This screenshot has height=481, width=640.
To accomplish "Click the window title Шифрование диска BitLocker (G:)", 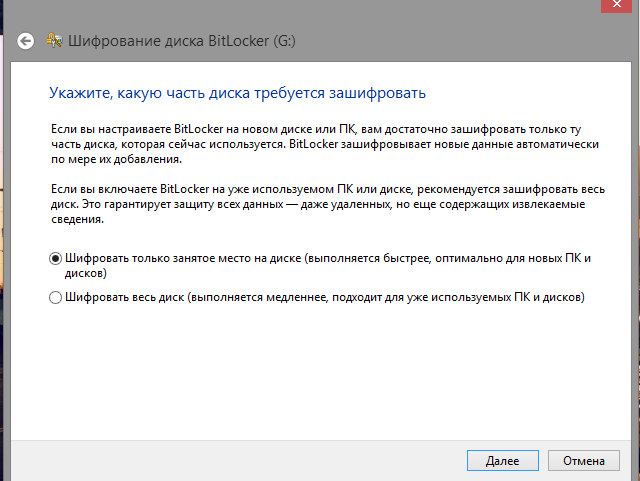I will click(182, 41).
